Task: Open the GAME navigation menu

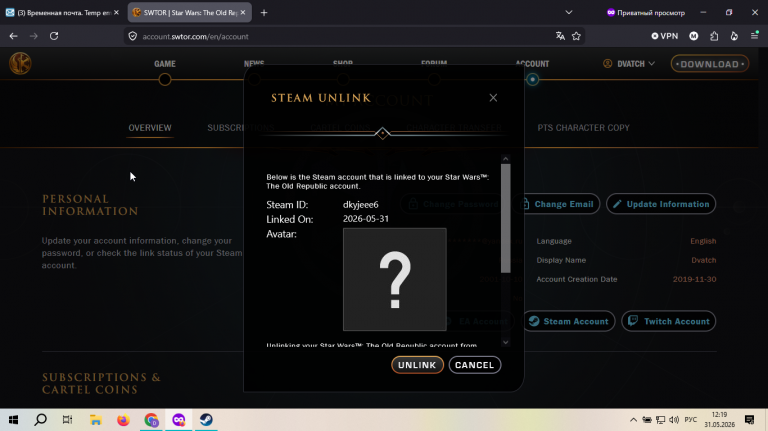Action: [x=165, y=64]
